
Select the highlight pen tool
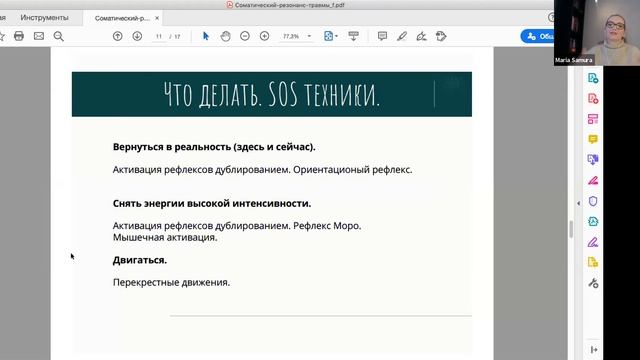[x=402, y=36]
